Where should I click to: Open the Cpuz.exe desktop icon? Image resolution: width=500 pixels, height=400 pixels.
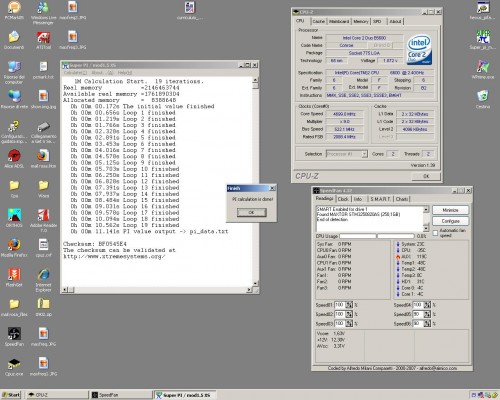click(x=14, y=367)
